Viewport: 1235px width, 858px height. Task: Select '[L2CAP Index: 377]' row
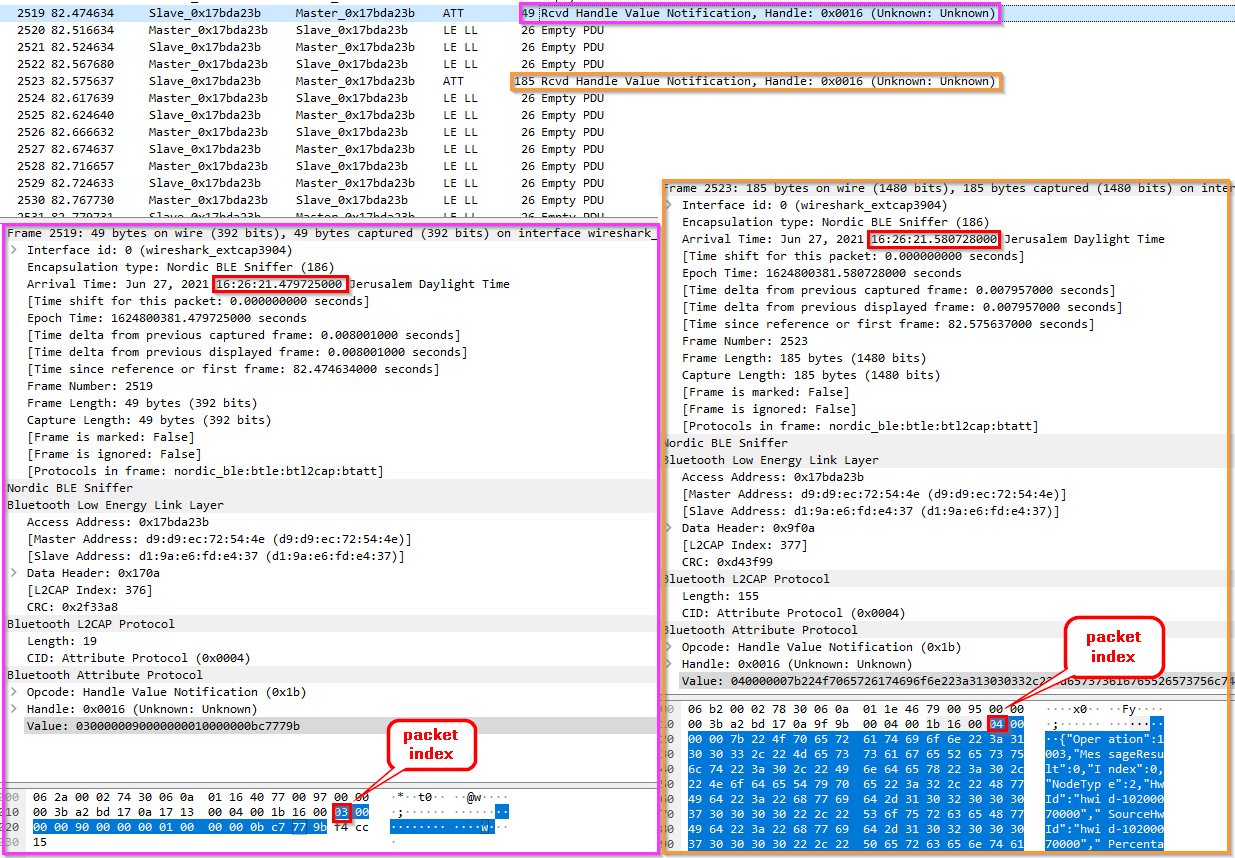pyautogui.click(x=744, y=545)
